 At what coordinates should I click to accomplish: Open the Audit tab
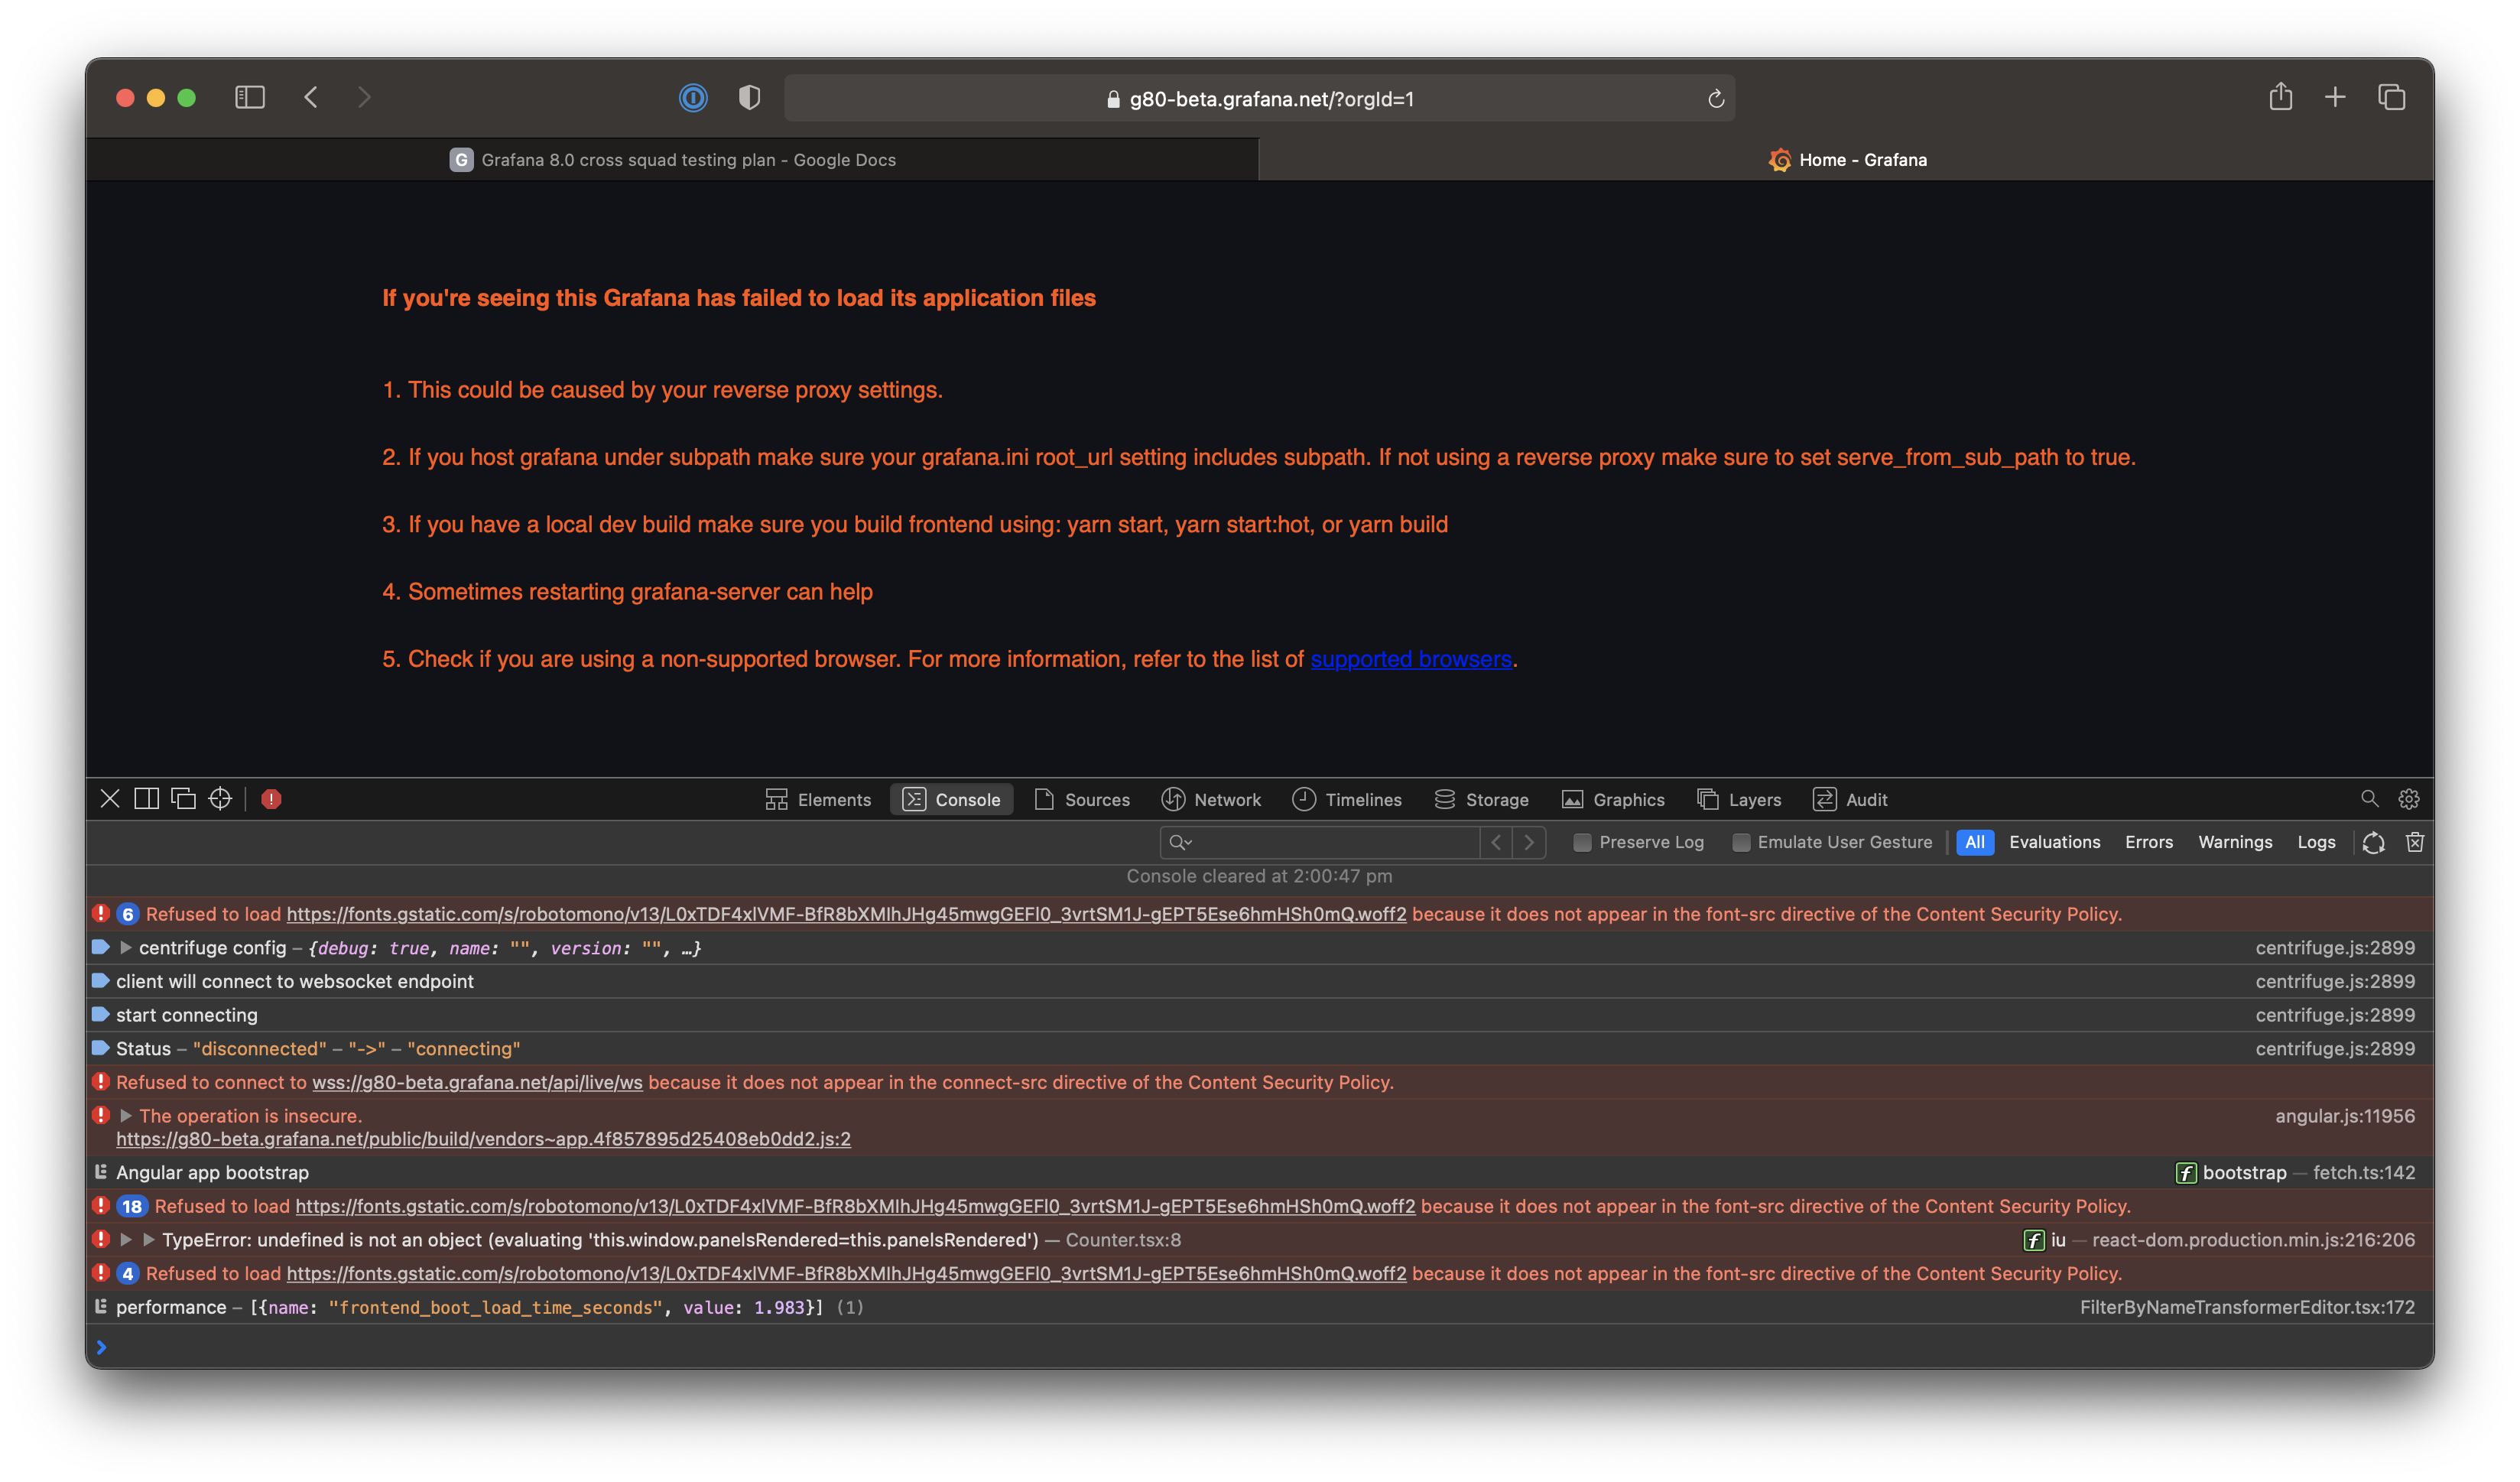click(1850, 799)
